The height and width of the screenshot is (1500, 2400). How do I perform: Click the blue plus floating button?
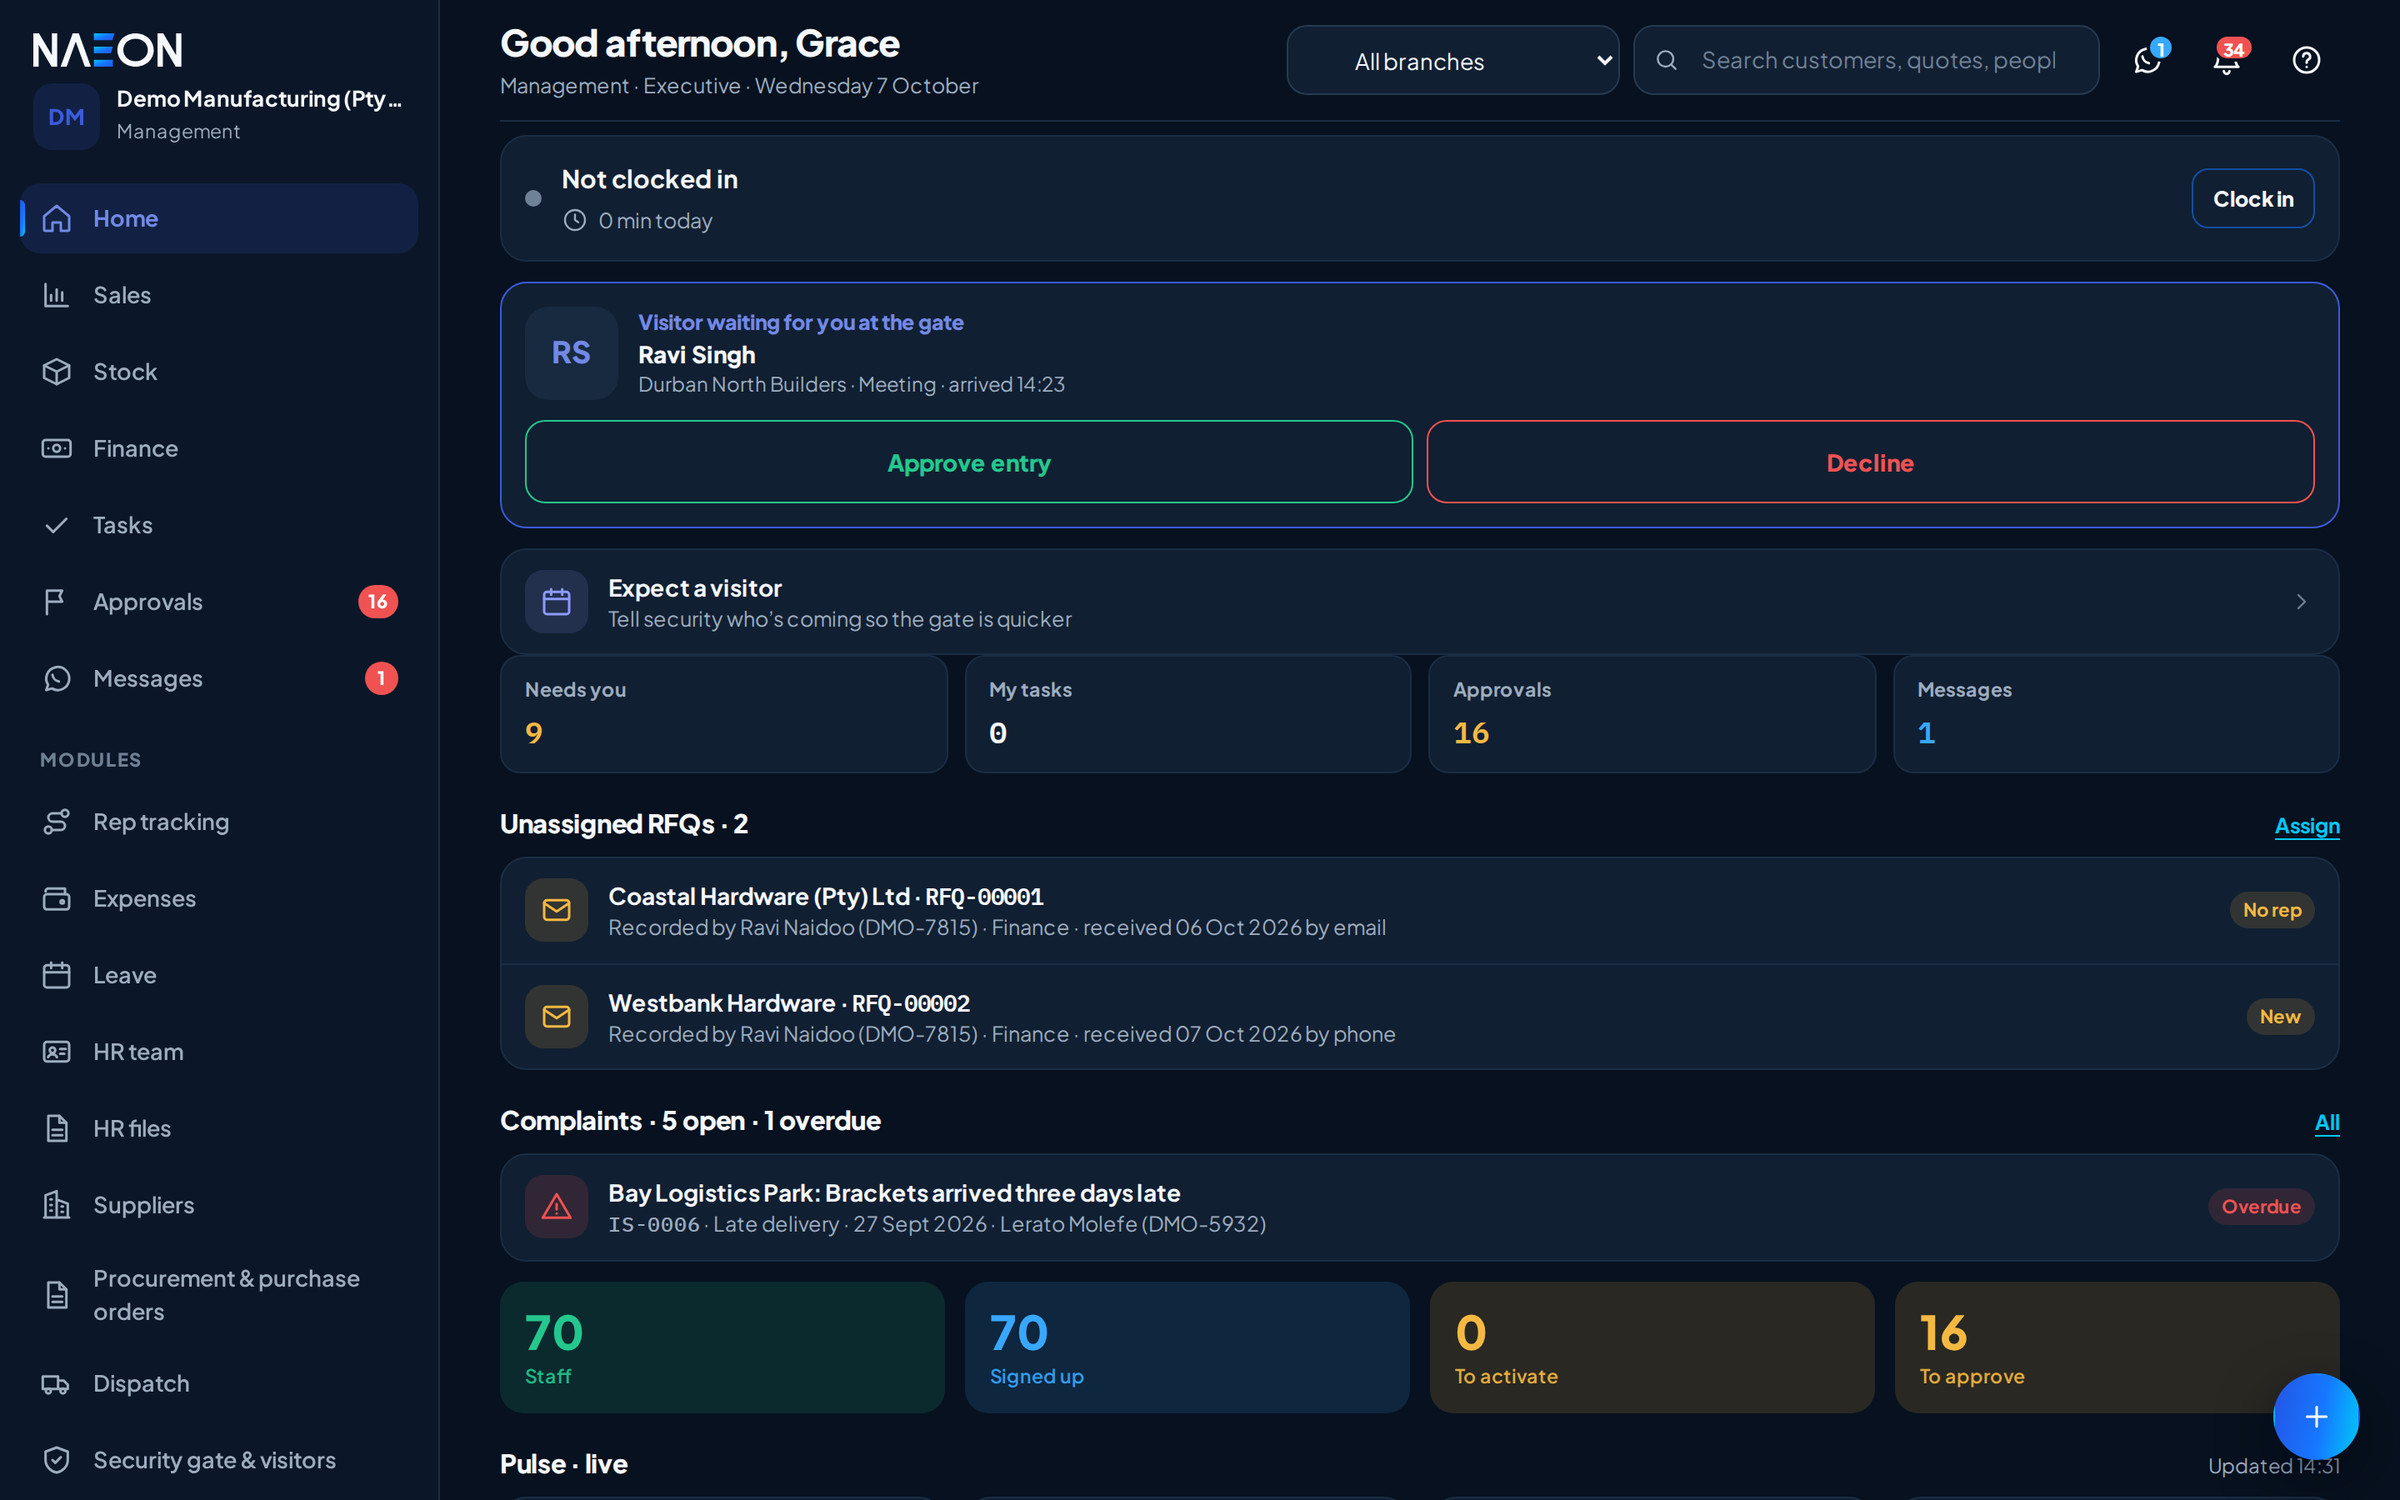point(2316,1416)
